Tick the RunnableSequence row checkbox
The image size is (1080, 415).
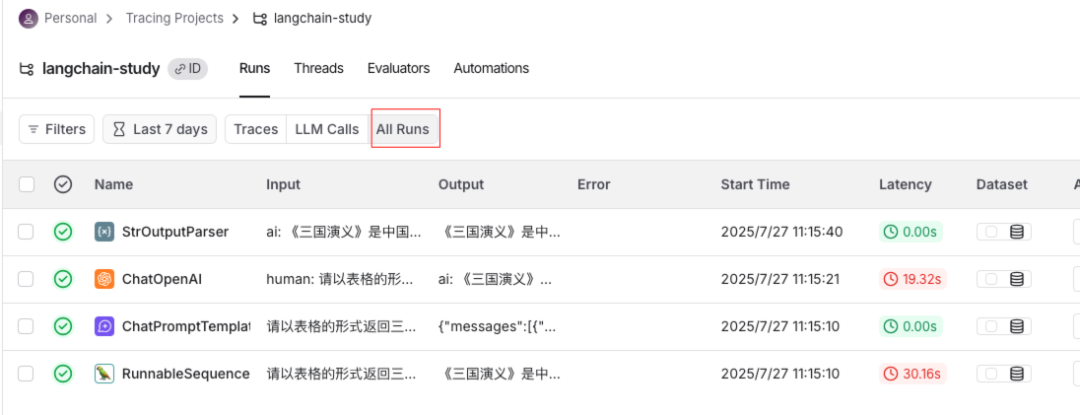(26, 374)
